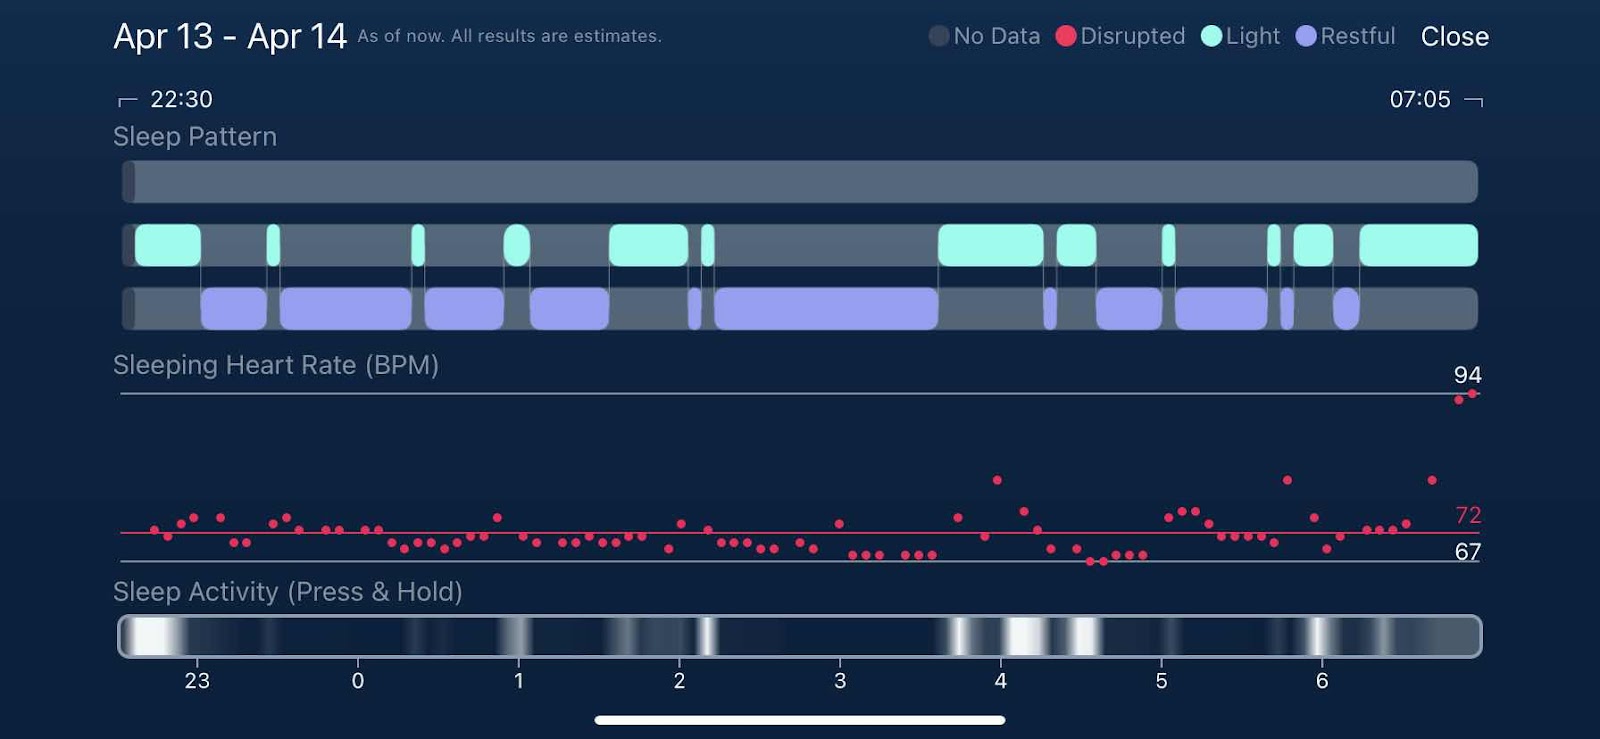Click the 94 maximum heart rate value
Screen dimensions: 1600x739
[x=1467, y=375]
